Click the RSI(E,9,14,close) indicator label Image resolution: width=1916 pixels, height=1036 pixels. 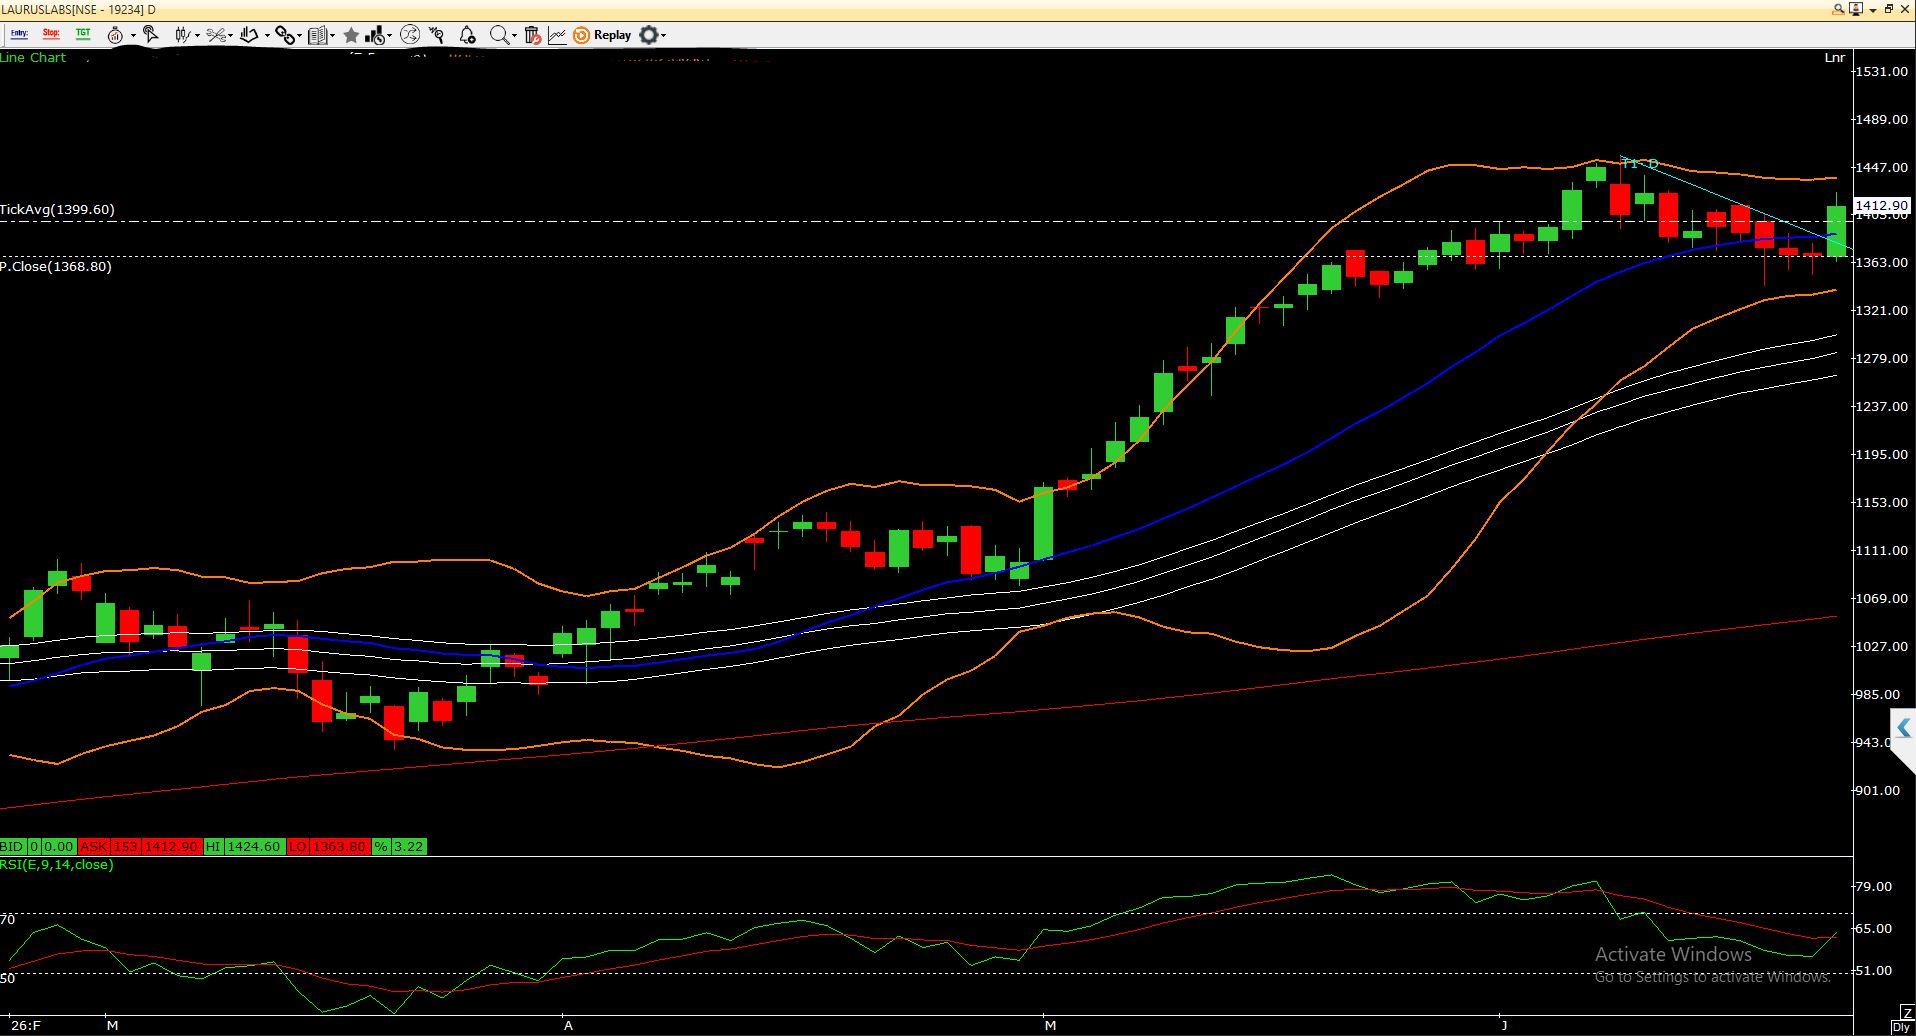click(57, 865)
